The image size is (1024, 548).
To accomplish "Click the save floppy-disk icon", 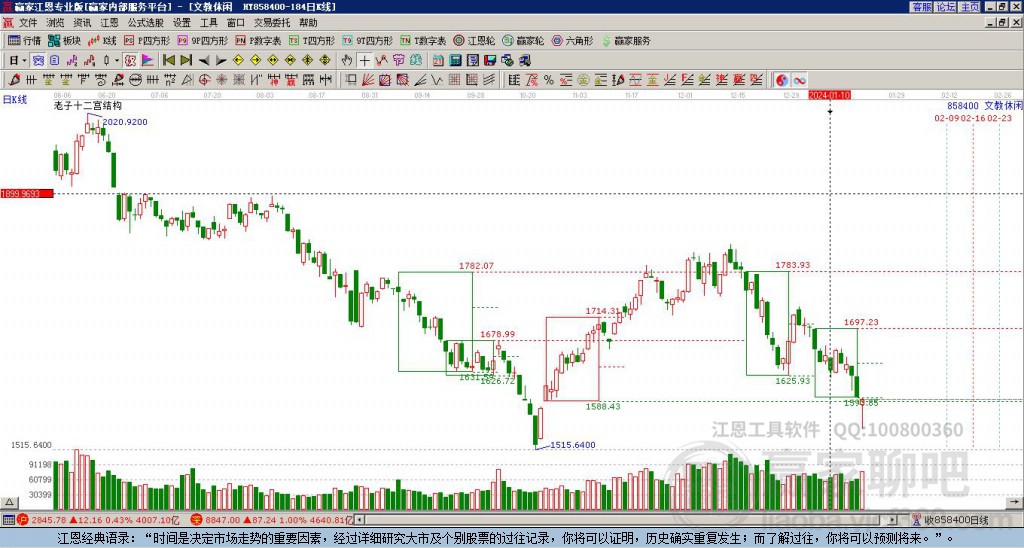I will [x=490, y=60].
